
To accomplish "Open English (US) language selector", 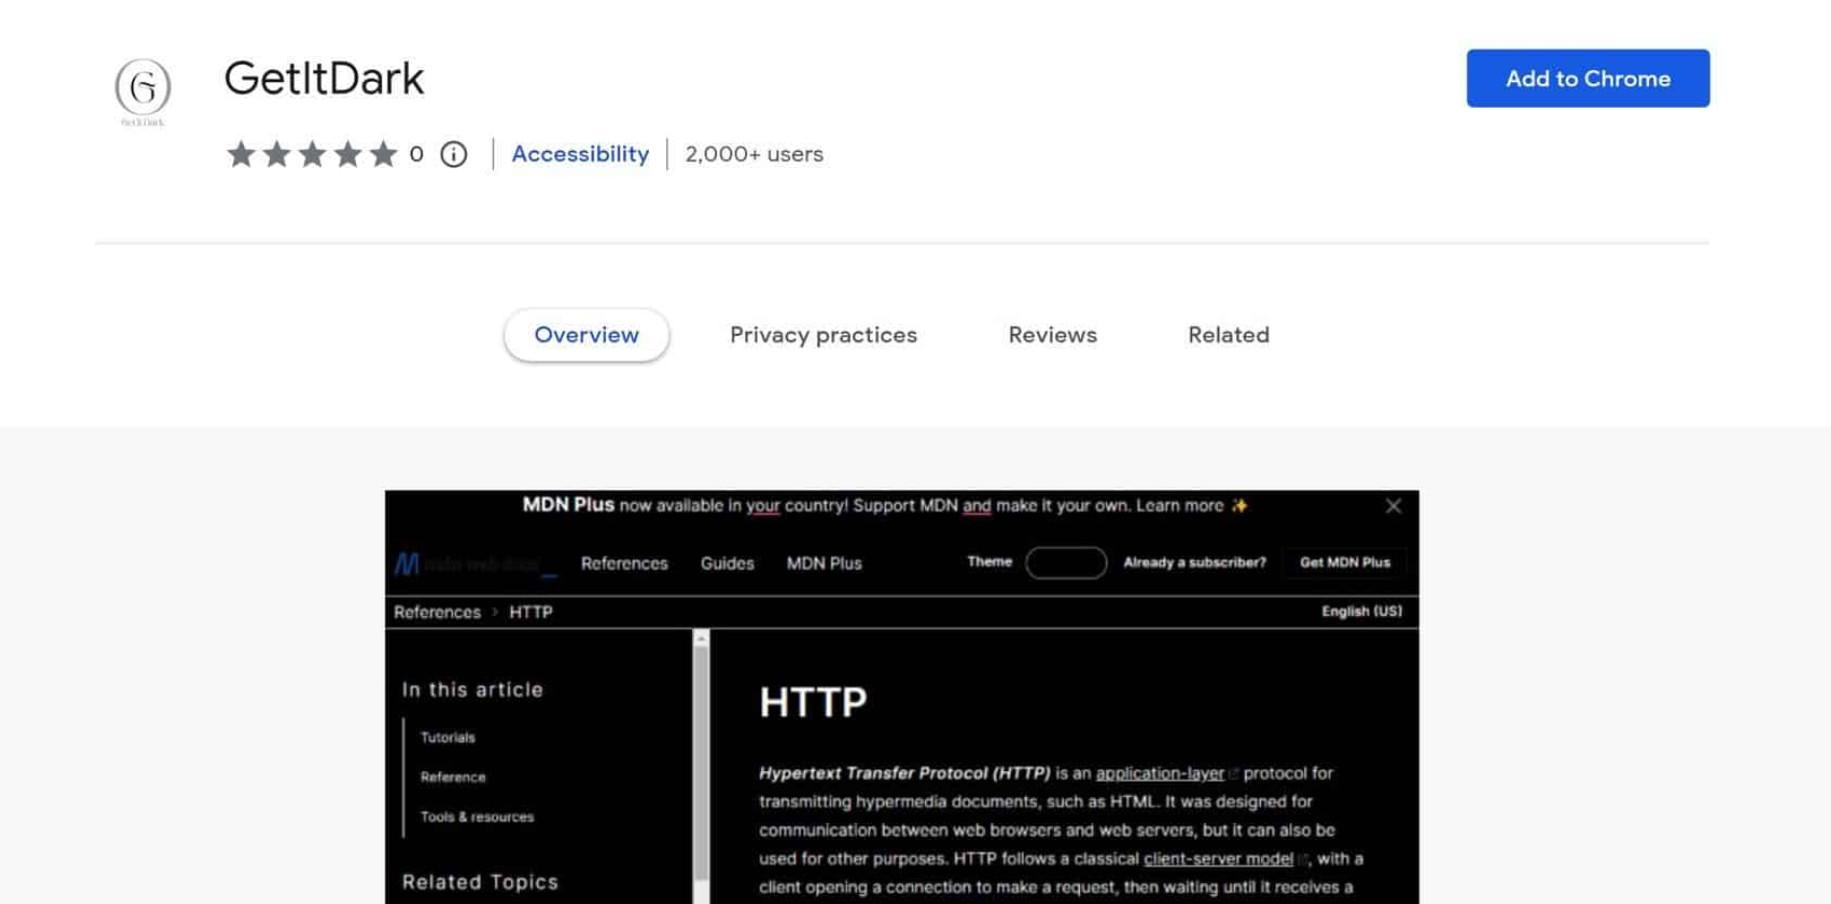I will (x=1362, y=611).
